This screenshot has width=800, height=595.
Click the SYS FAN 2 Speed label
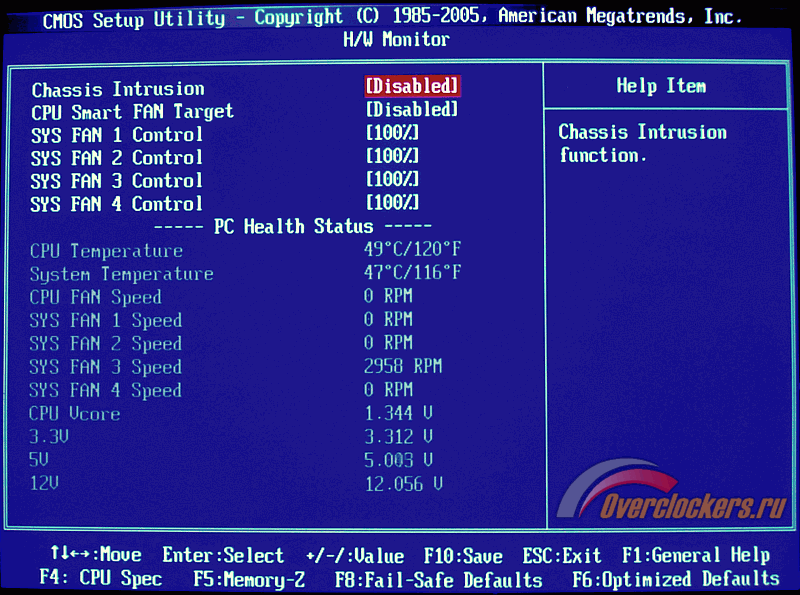click(106, 344)
